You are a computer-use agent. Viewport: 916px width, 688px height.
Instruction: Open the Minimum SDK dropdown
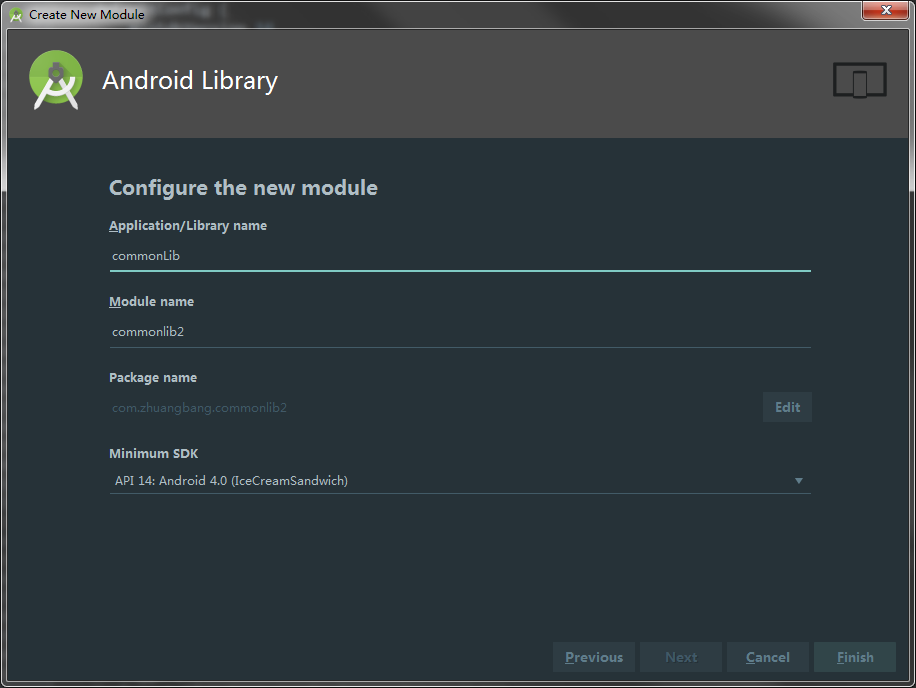(x=460, y=481)
